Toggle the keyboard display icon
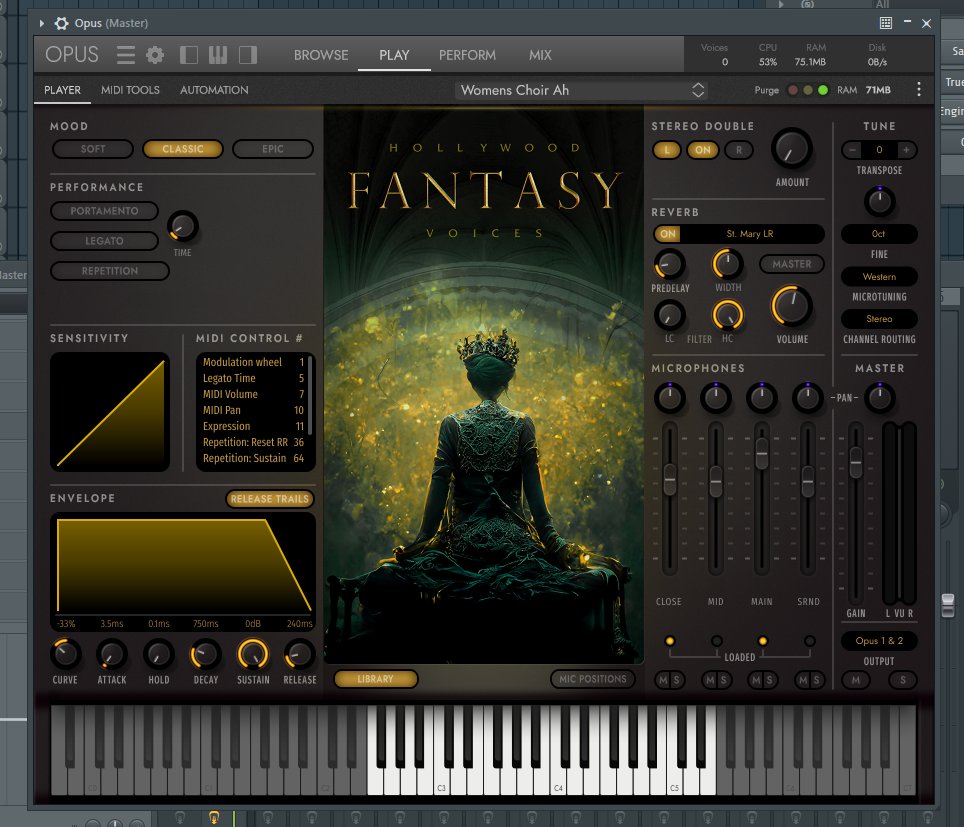 (218, 55)
